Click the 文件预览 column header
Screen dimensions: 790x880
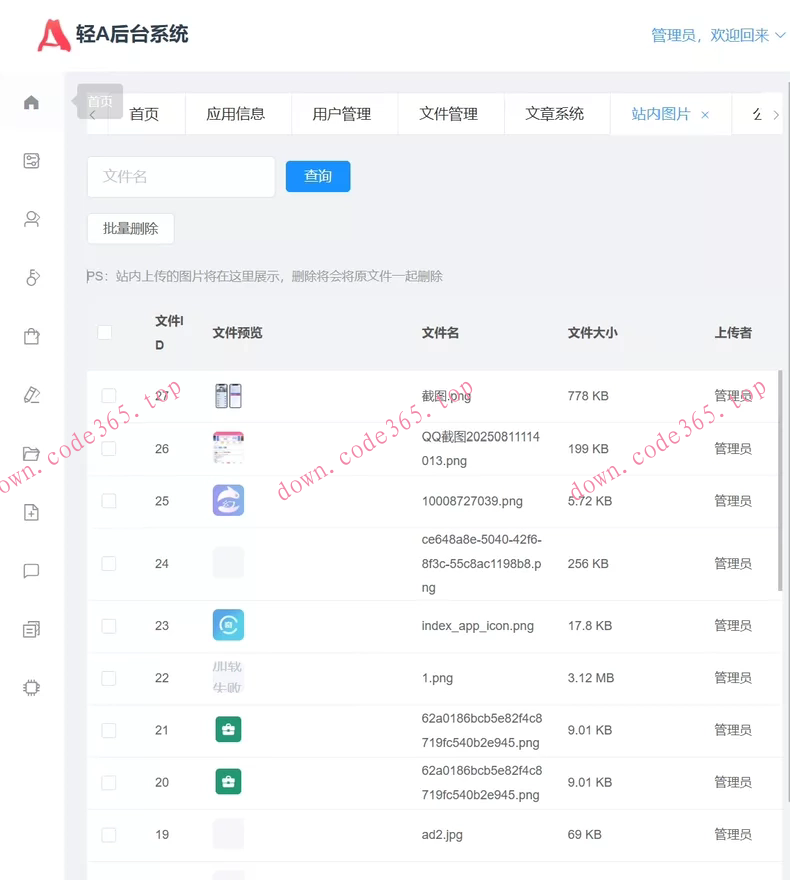[237, 333]
